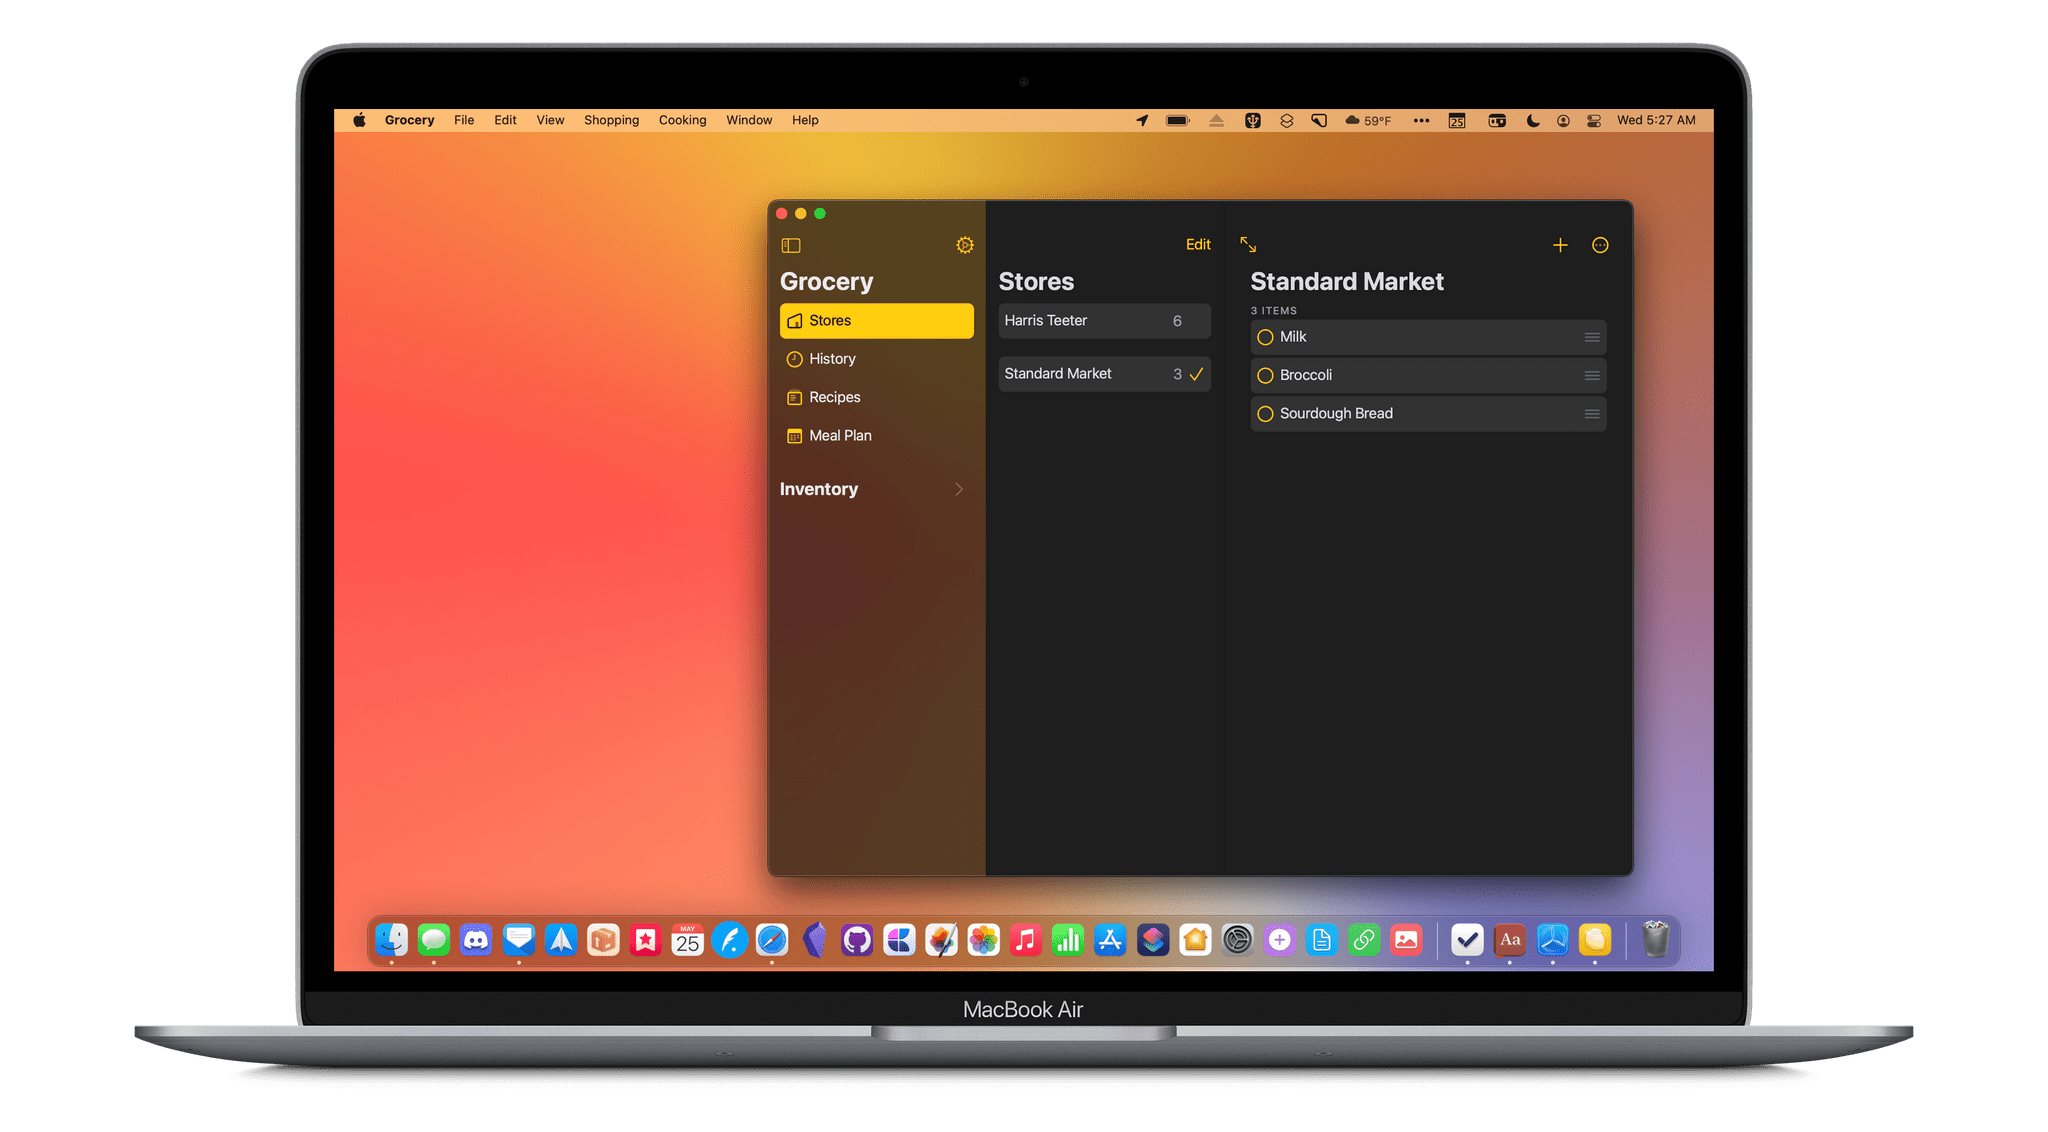Viewport: 2048px width, 1132px height.
Task: Open the gear settings icon
Action: click(x=964, y=245)
